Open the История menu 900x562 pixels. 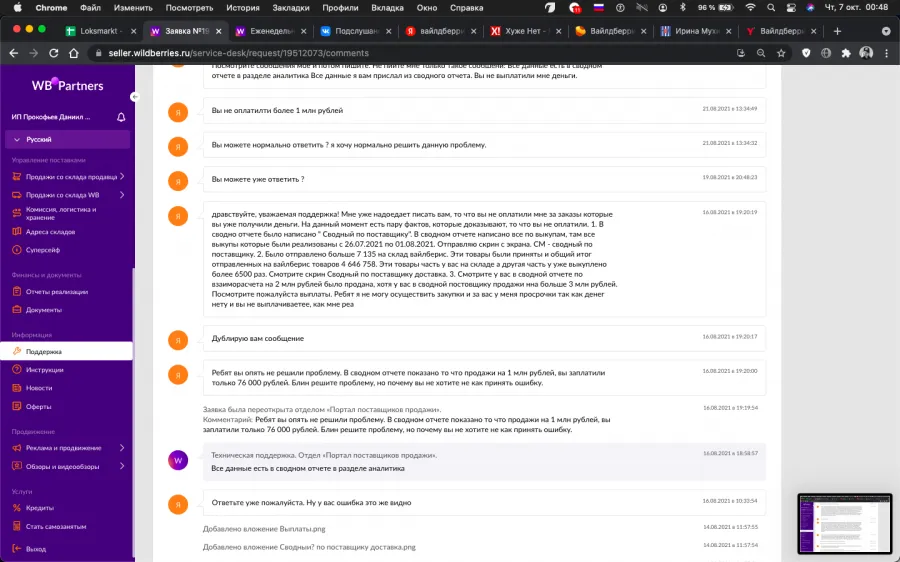242,7
